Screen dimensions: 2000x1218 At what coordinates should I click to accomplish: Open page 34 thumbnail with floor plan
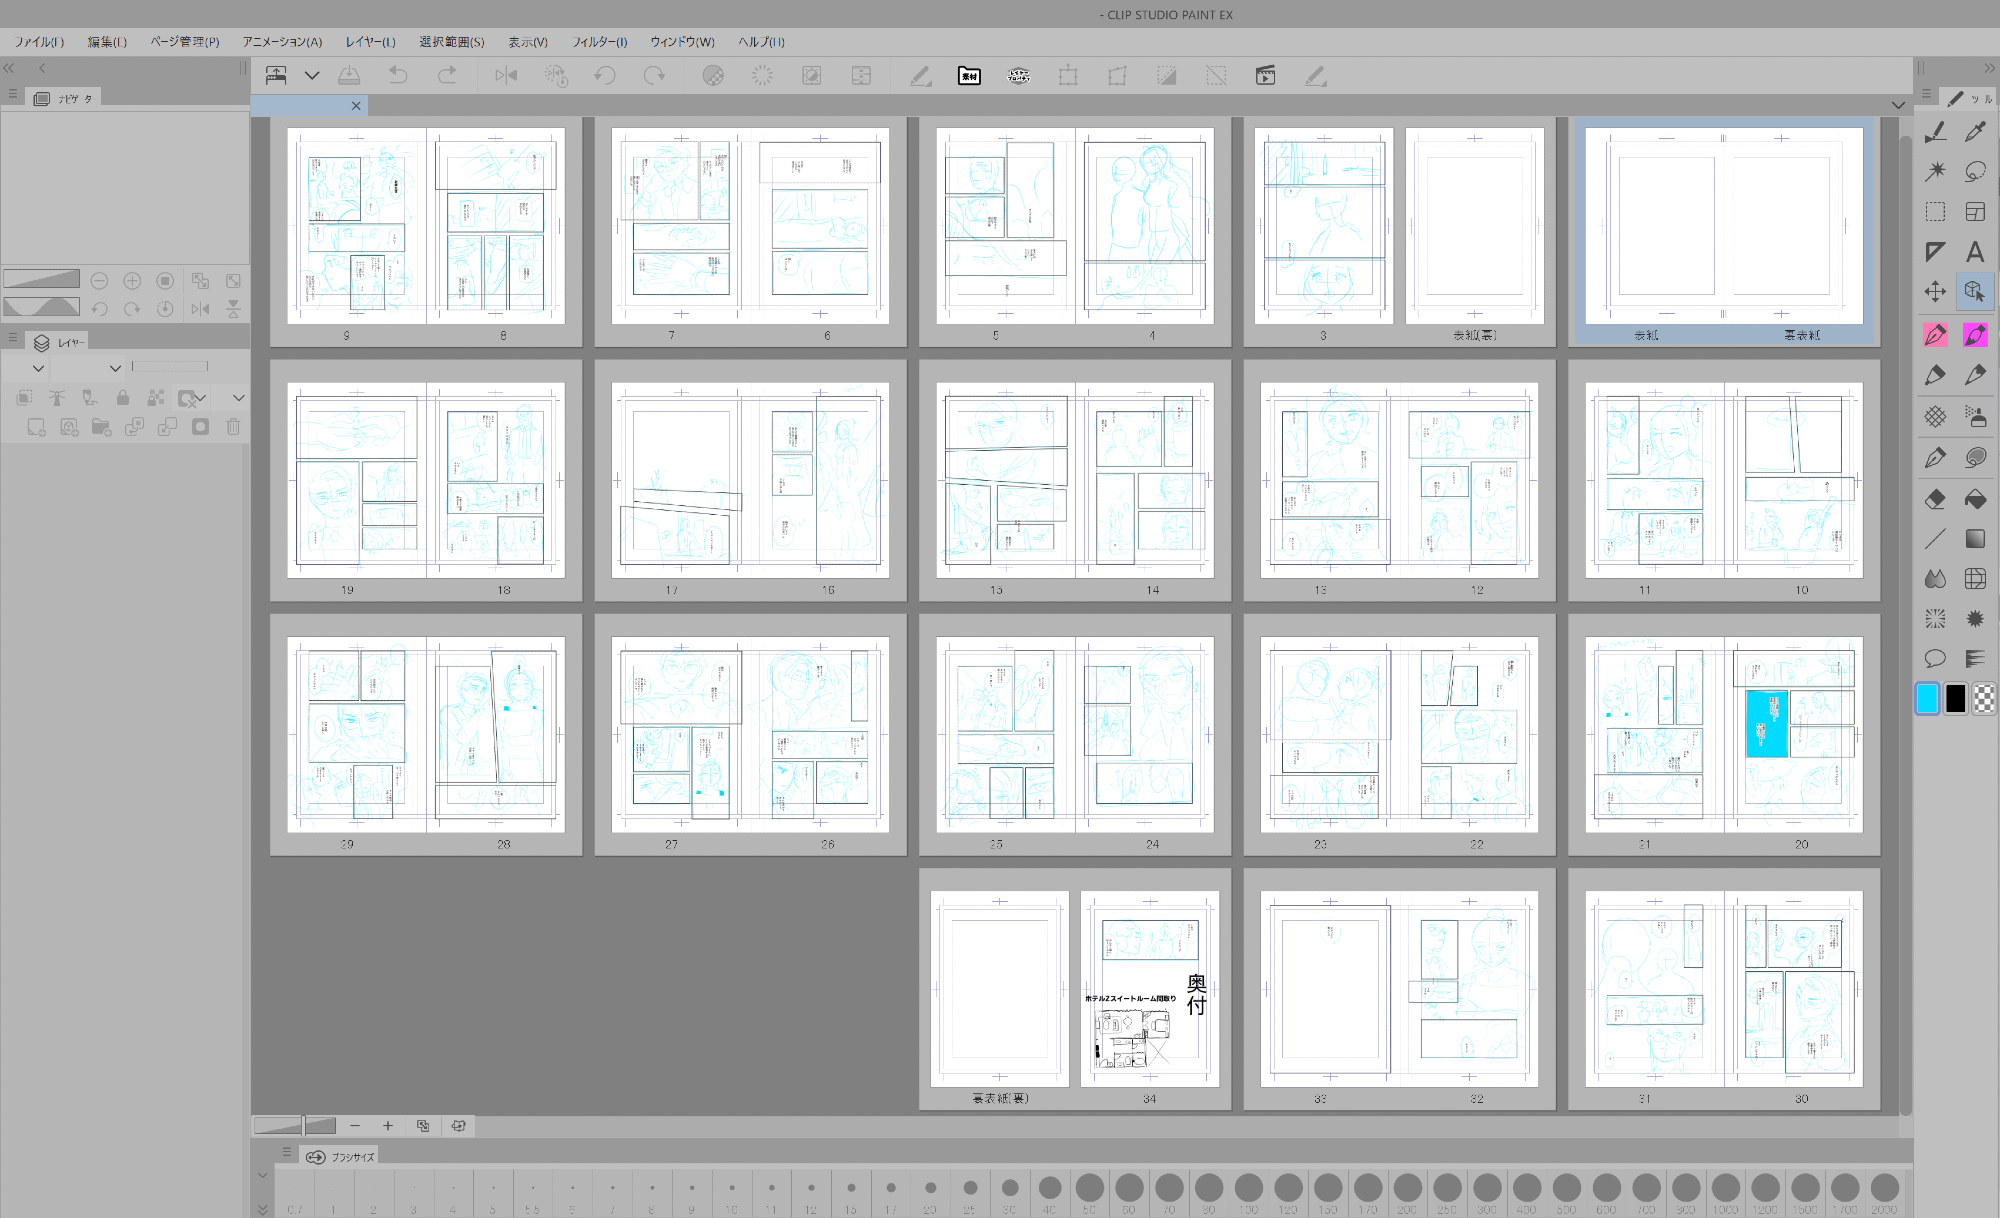click(x=1149, y=988)
